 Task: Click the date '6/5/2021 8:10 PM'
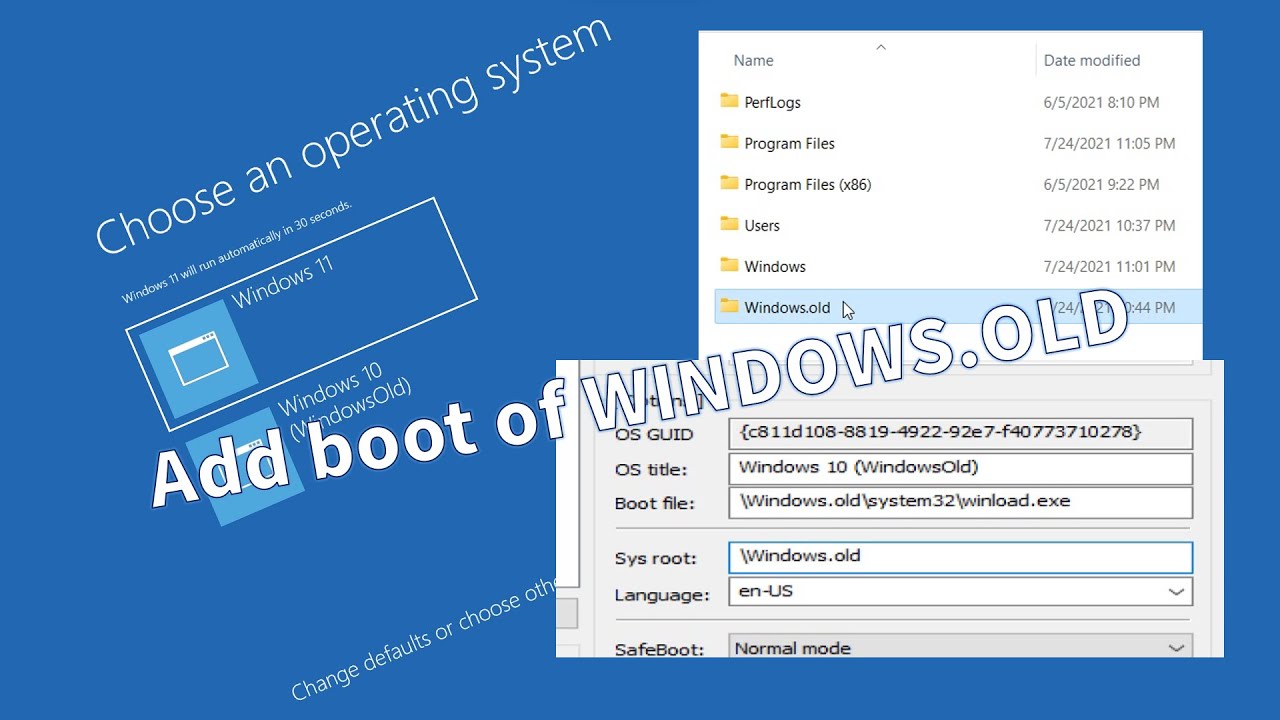tap(1101, 102)
